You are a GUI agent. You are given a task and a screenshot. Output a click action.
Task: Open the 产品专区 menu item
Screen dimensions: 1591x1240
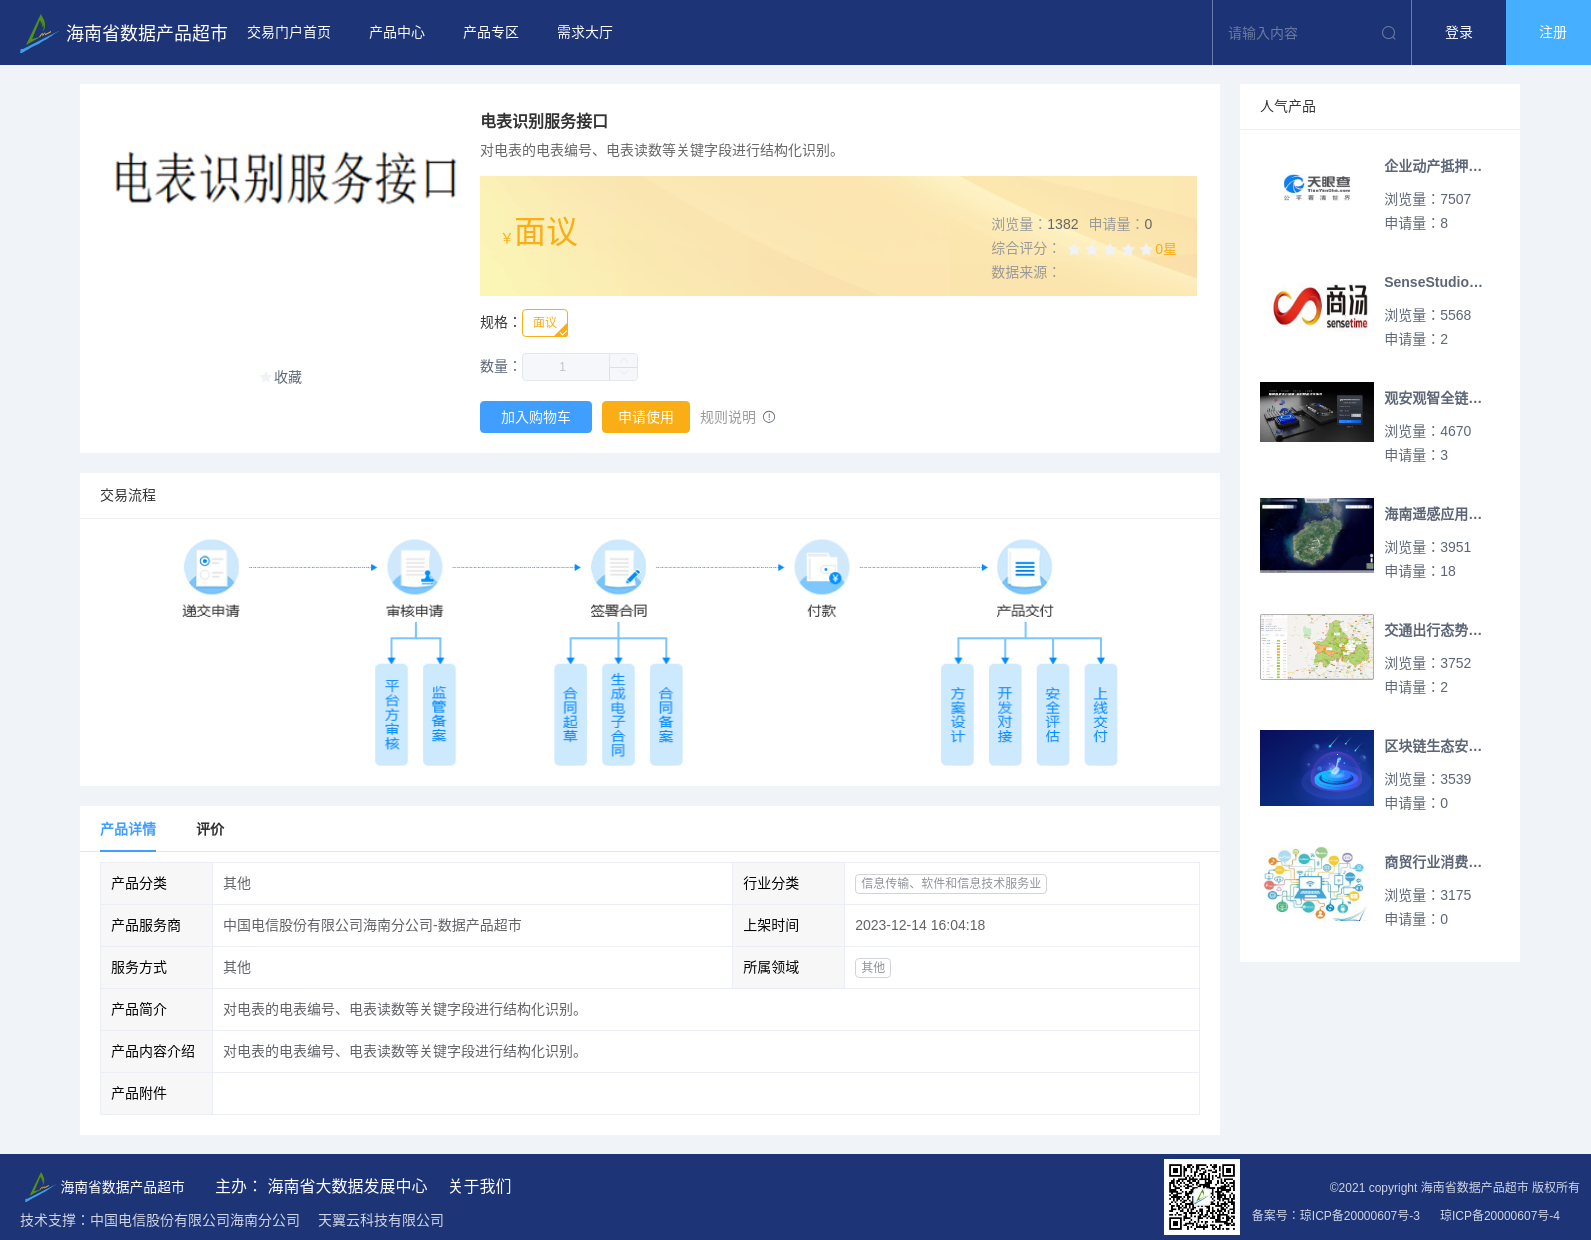pos(491,33)
